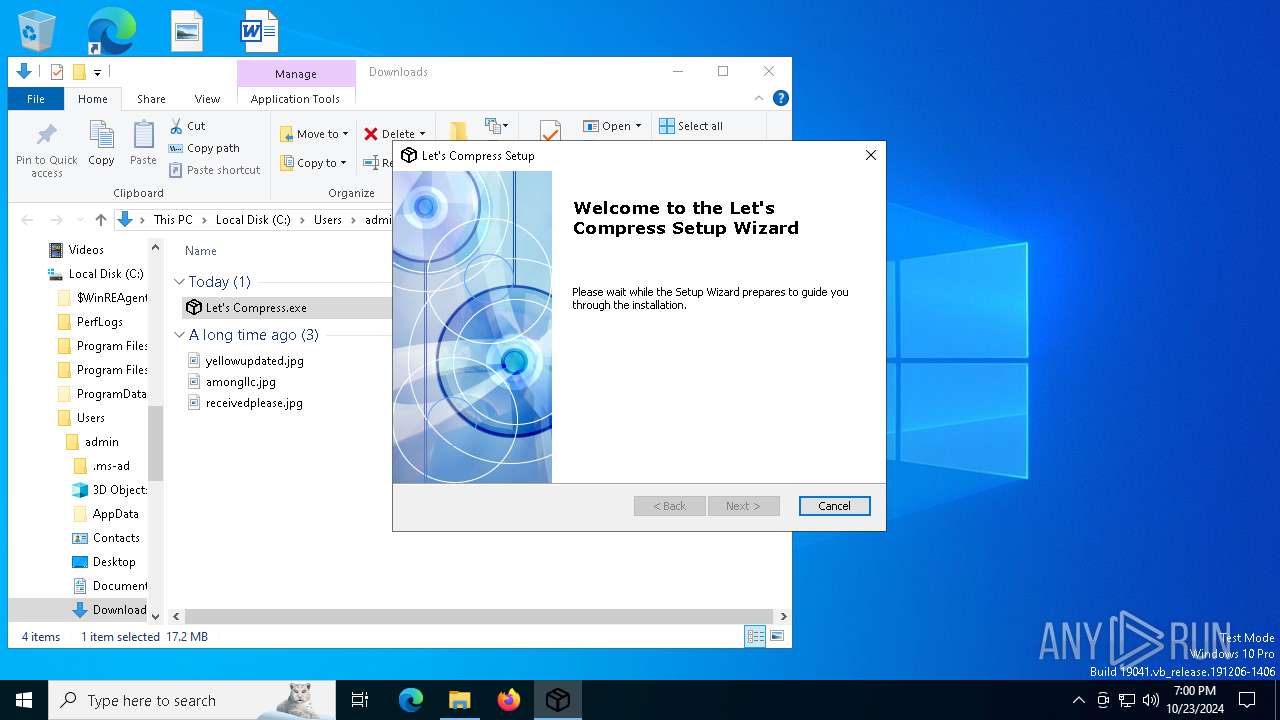Screen dimensions: 1280x720
Task: Switch to the Share ribbon tab
Action: tap(151, 99)
